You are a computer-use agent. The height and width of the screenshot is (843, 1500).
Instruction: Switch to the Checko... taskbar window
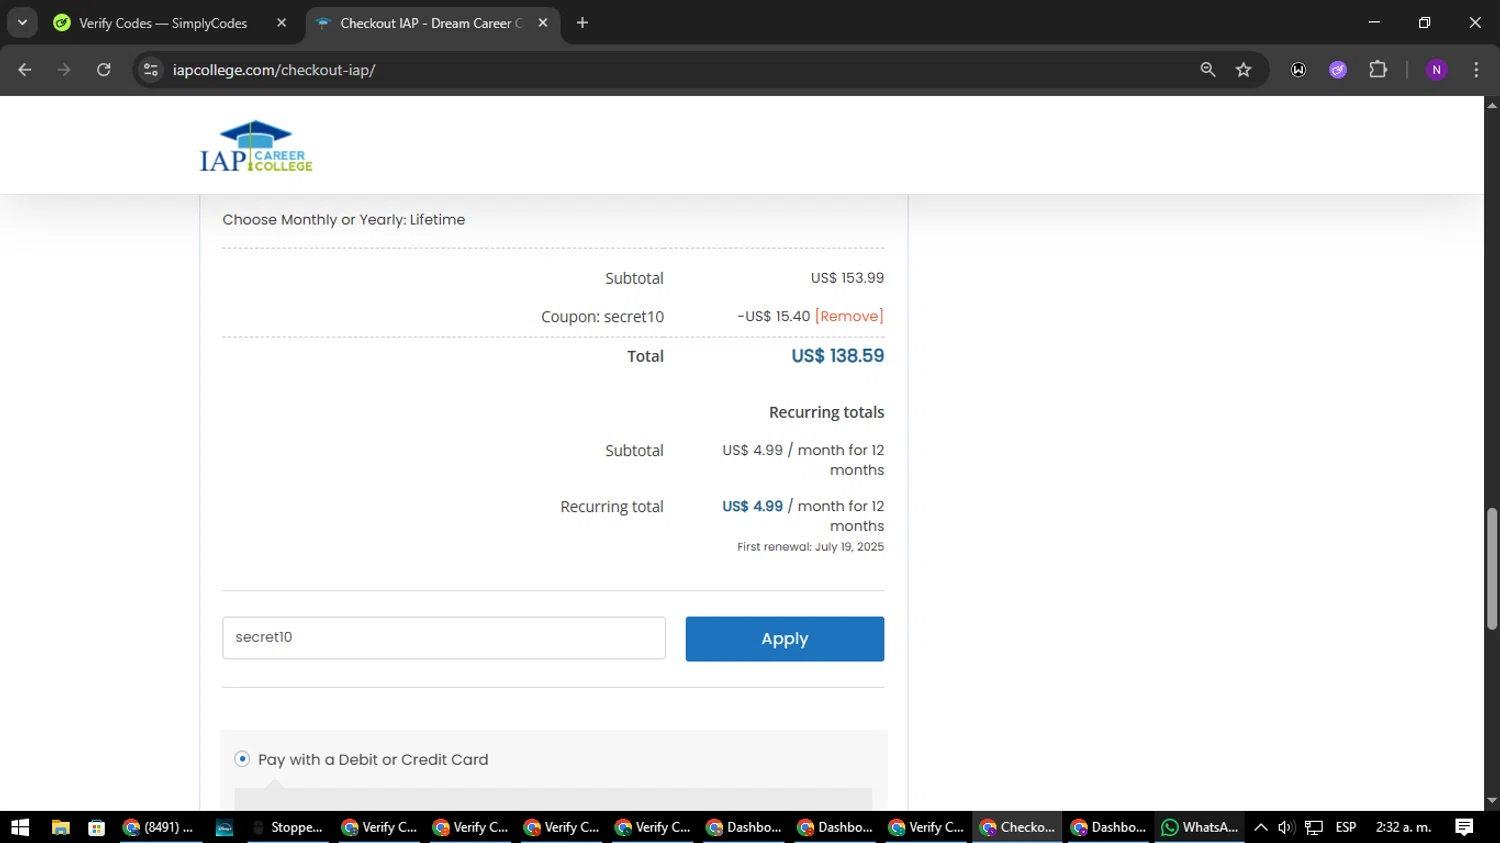pos(1017,827)
